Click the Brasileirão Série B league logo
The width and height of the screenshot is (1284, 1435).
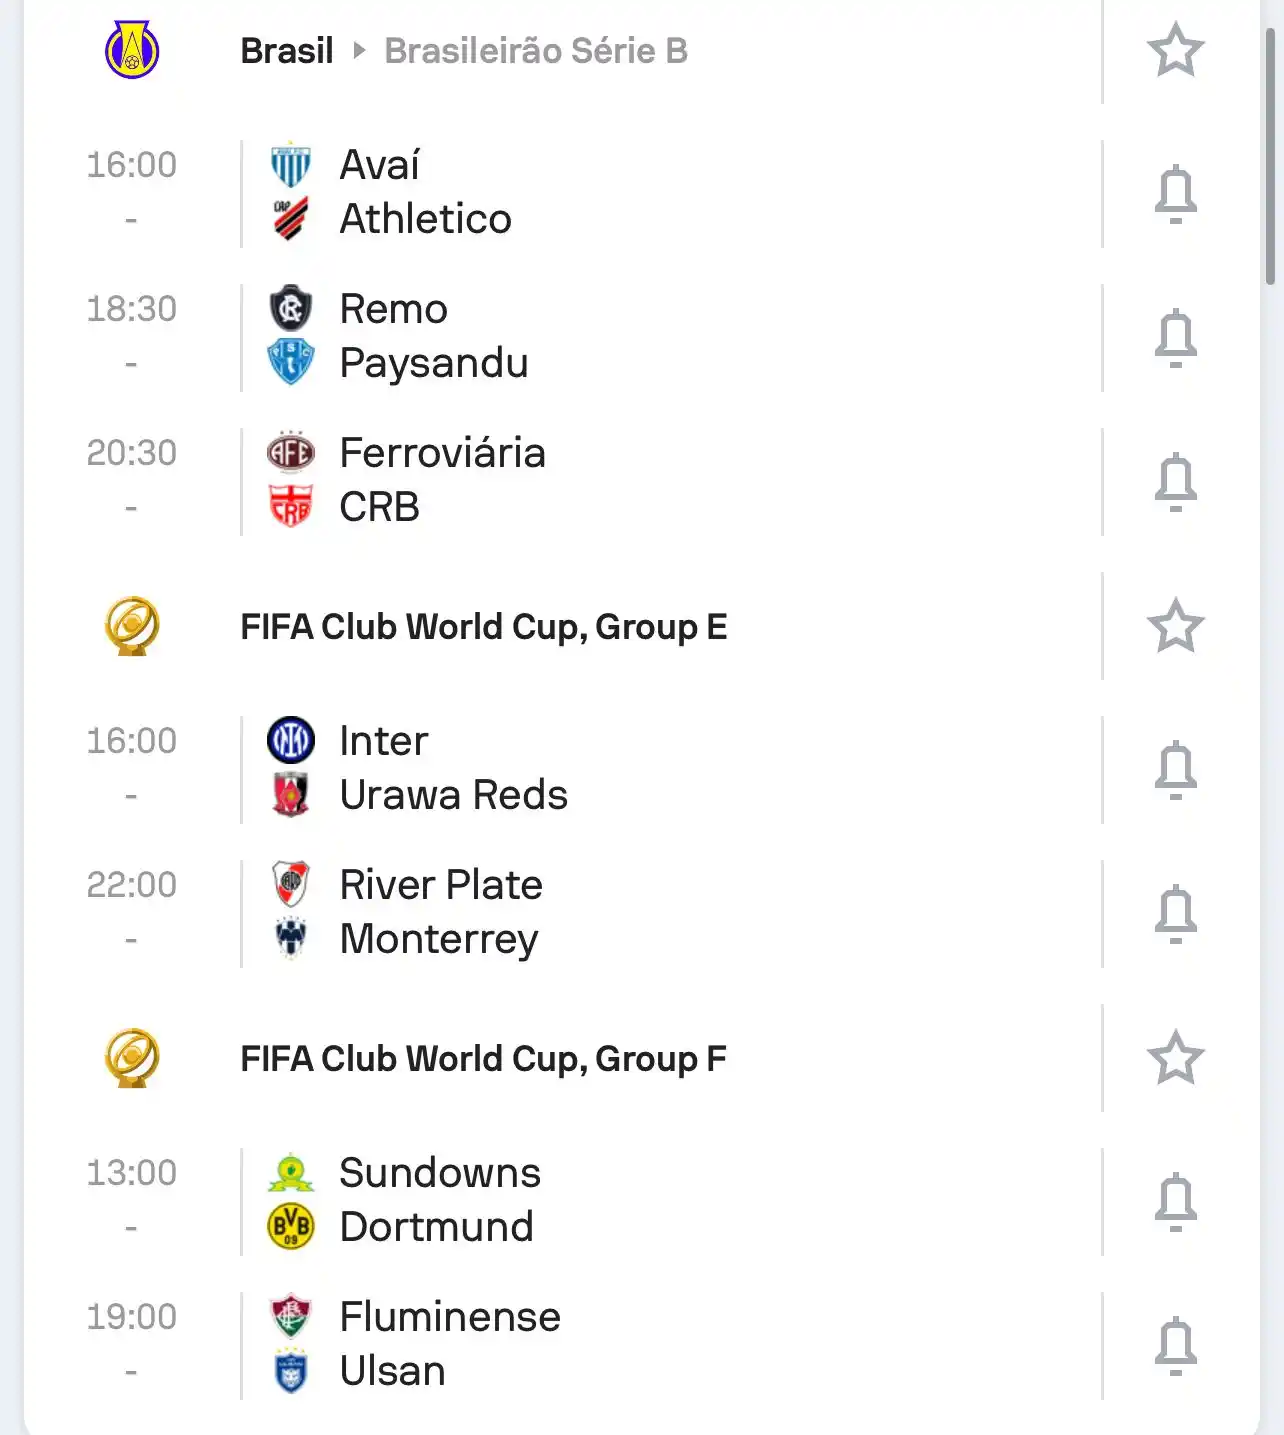[x=132, y=51]
